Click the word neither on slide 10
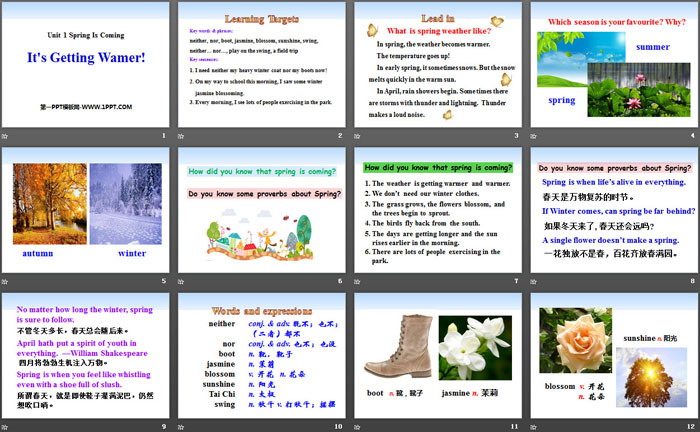Image resolution: width=700 pixels, height=432 pixels. click(221, 324)
